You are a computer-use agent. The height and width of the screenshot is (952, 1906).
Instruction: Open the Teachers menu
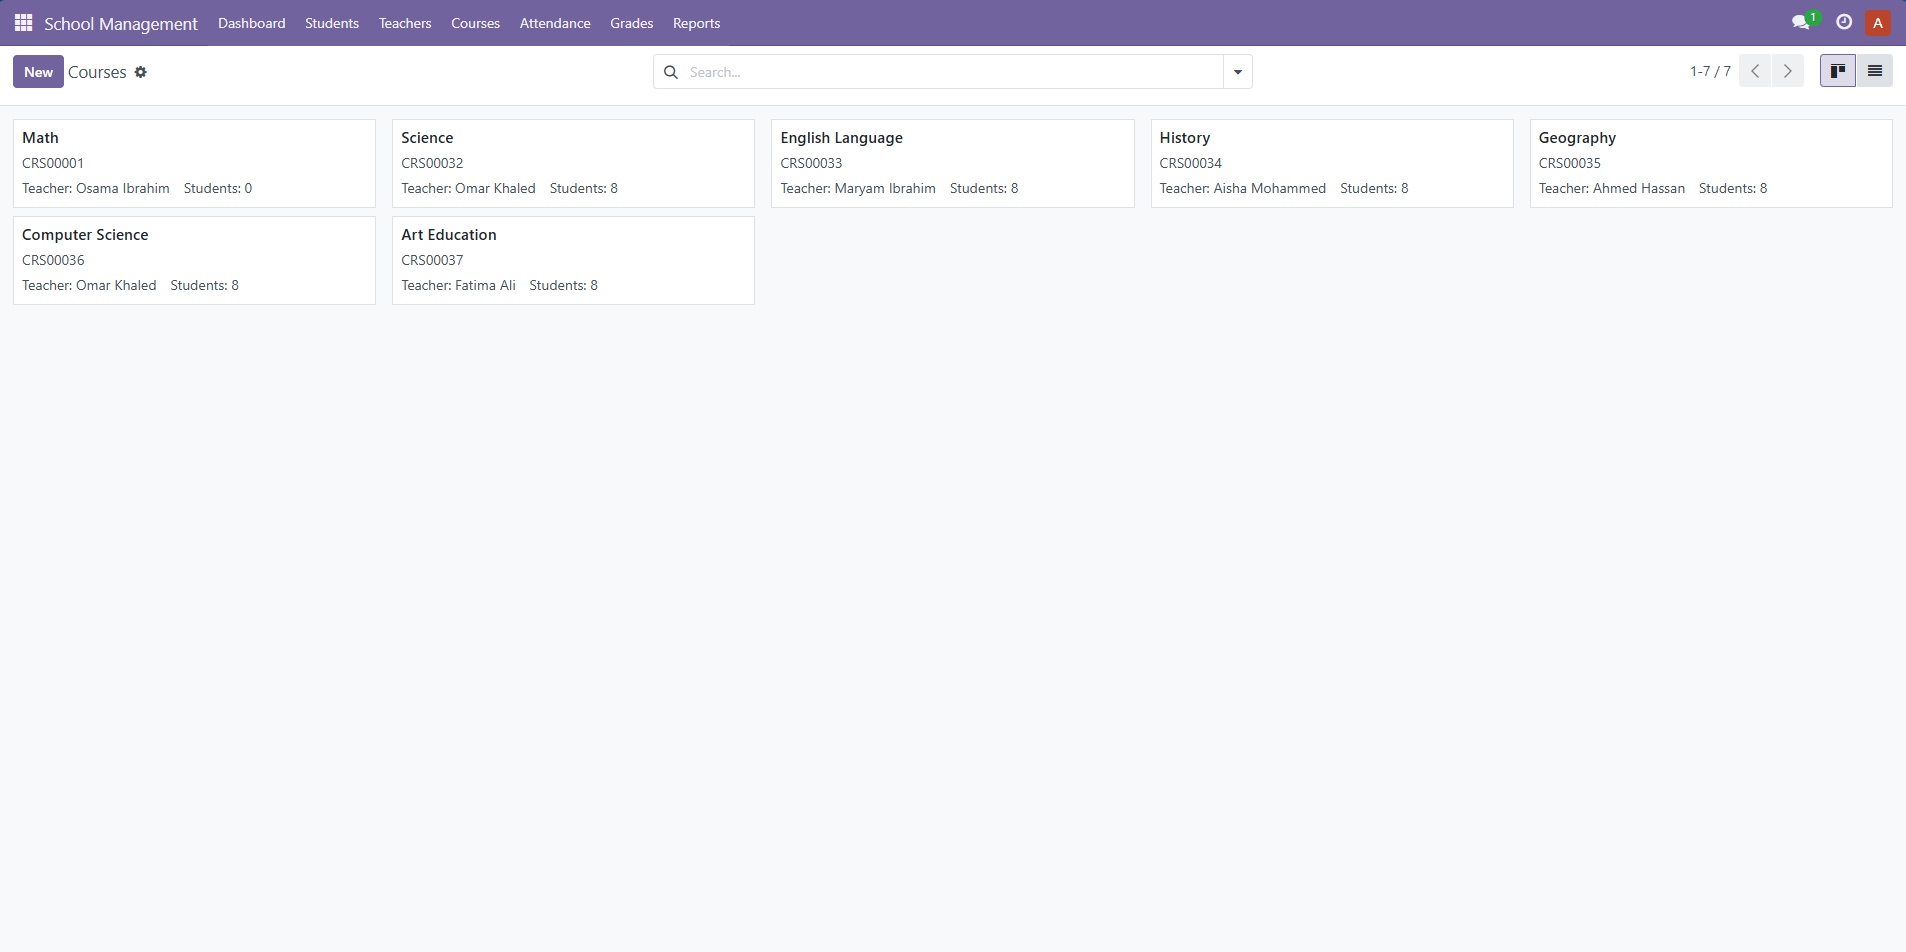click(405, 23)
